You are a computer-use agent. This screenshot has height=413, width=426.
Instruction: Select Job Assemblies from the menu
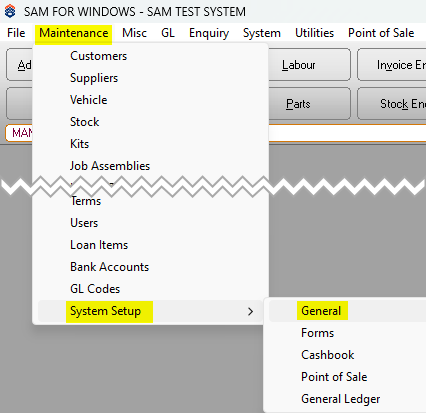110,166
